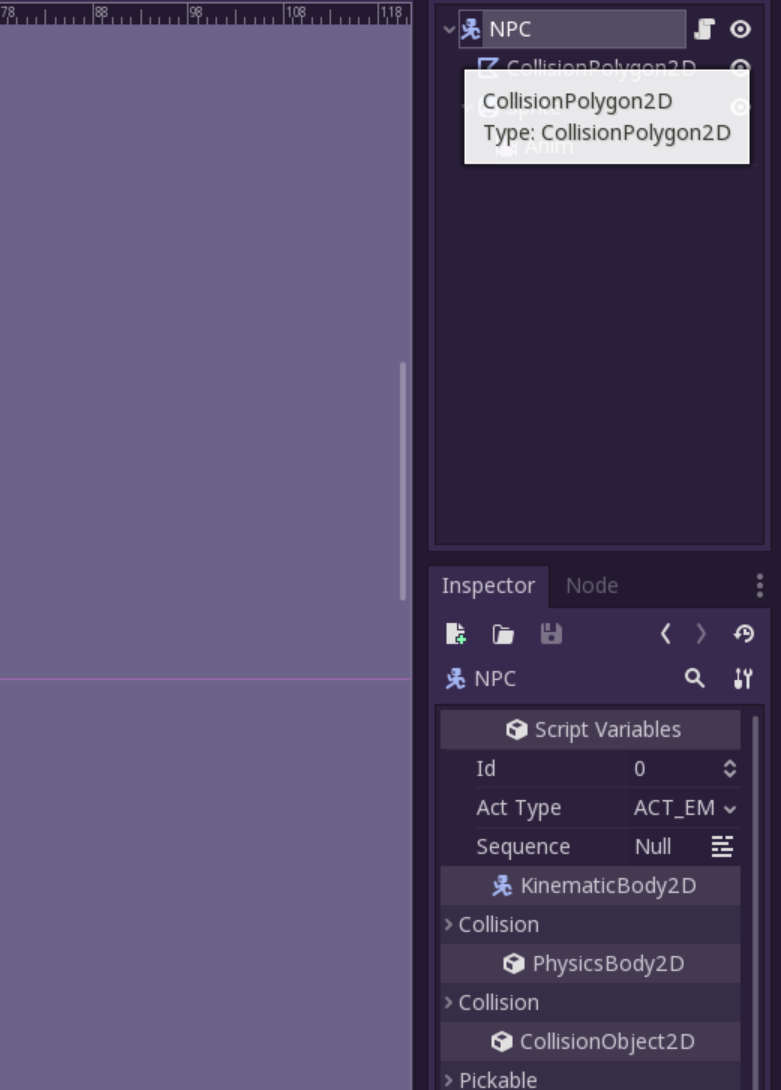Load an existing resource from disk
The height and width of the screenshot is (1090, 781).
pos(503,633)
